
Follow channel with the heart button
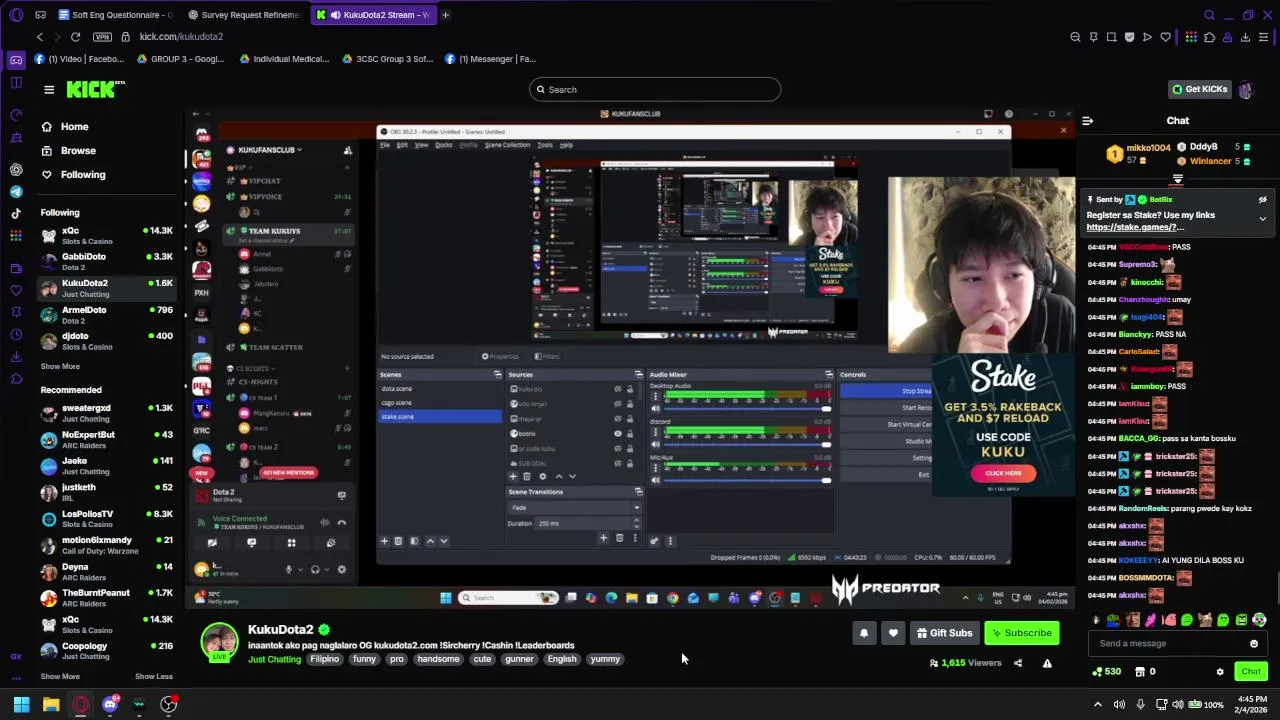pyautogui.click(x=893, y=633)
